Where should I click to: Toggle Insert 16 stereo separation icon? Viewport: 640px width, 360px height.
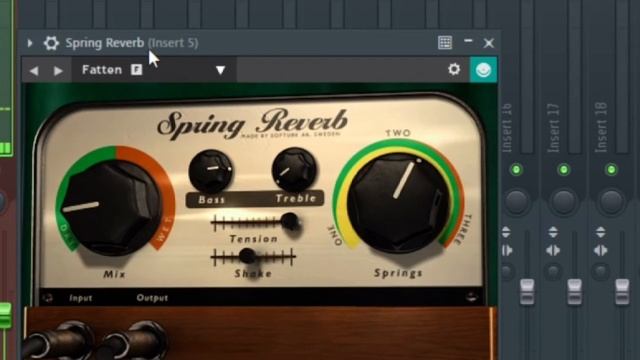click(x=507, y=250)
